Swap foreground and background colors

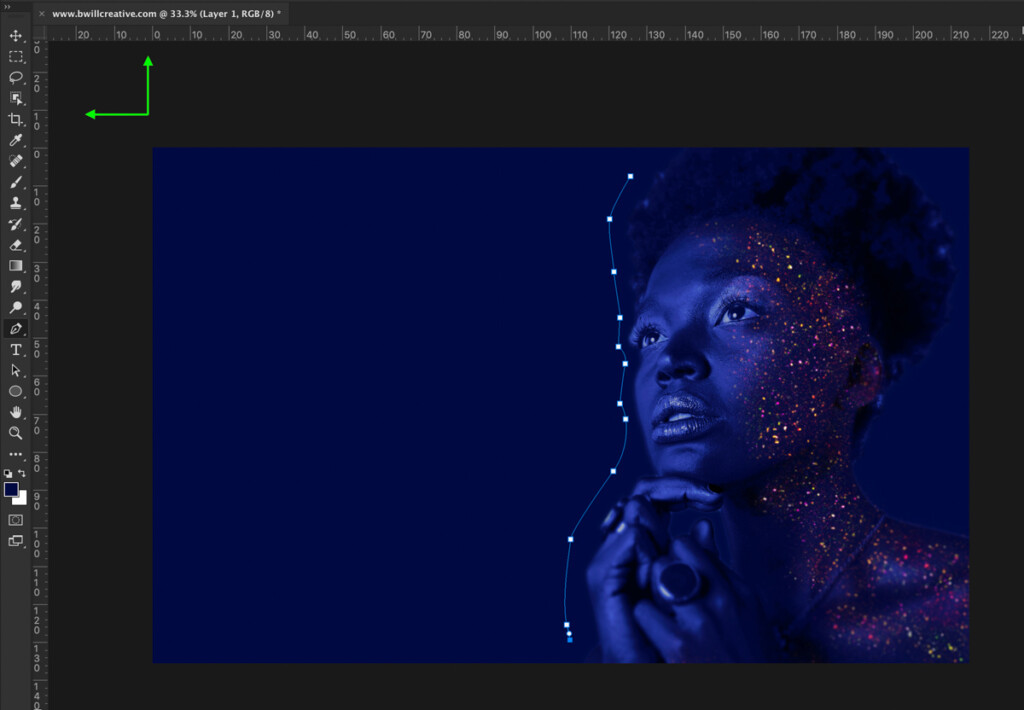pos(22,472)
